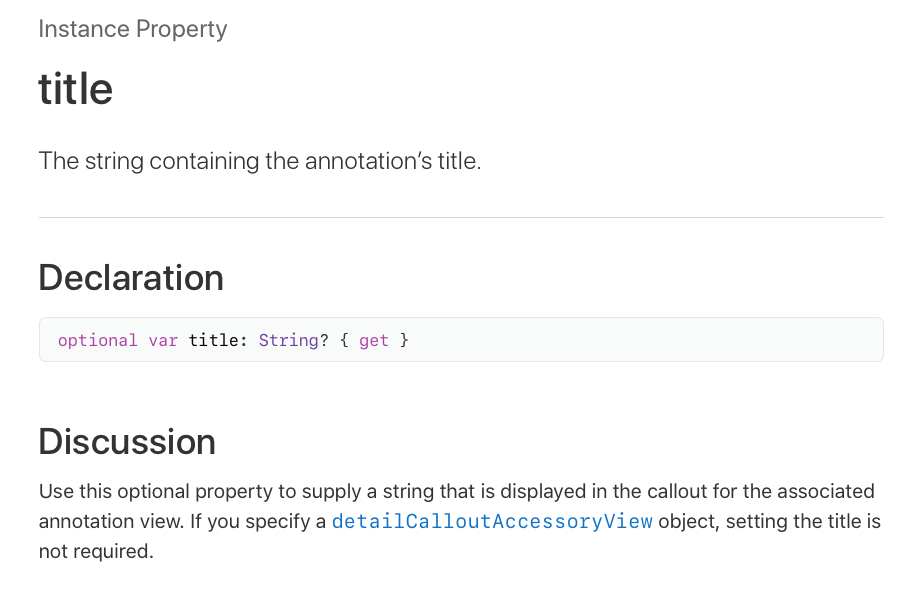Click the horizontal divider below summary

[461, 218]
